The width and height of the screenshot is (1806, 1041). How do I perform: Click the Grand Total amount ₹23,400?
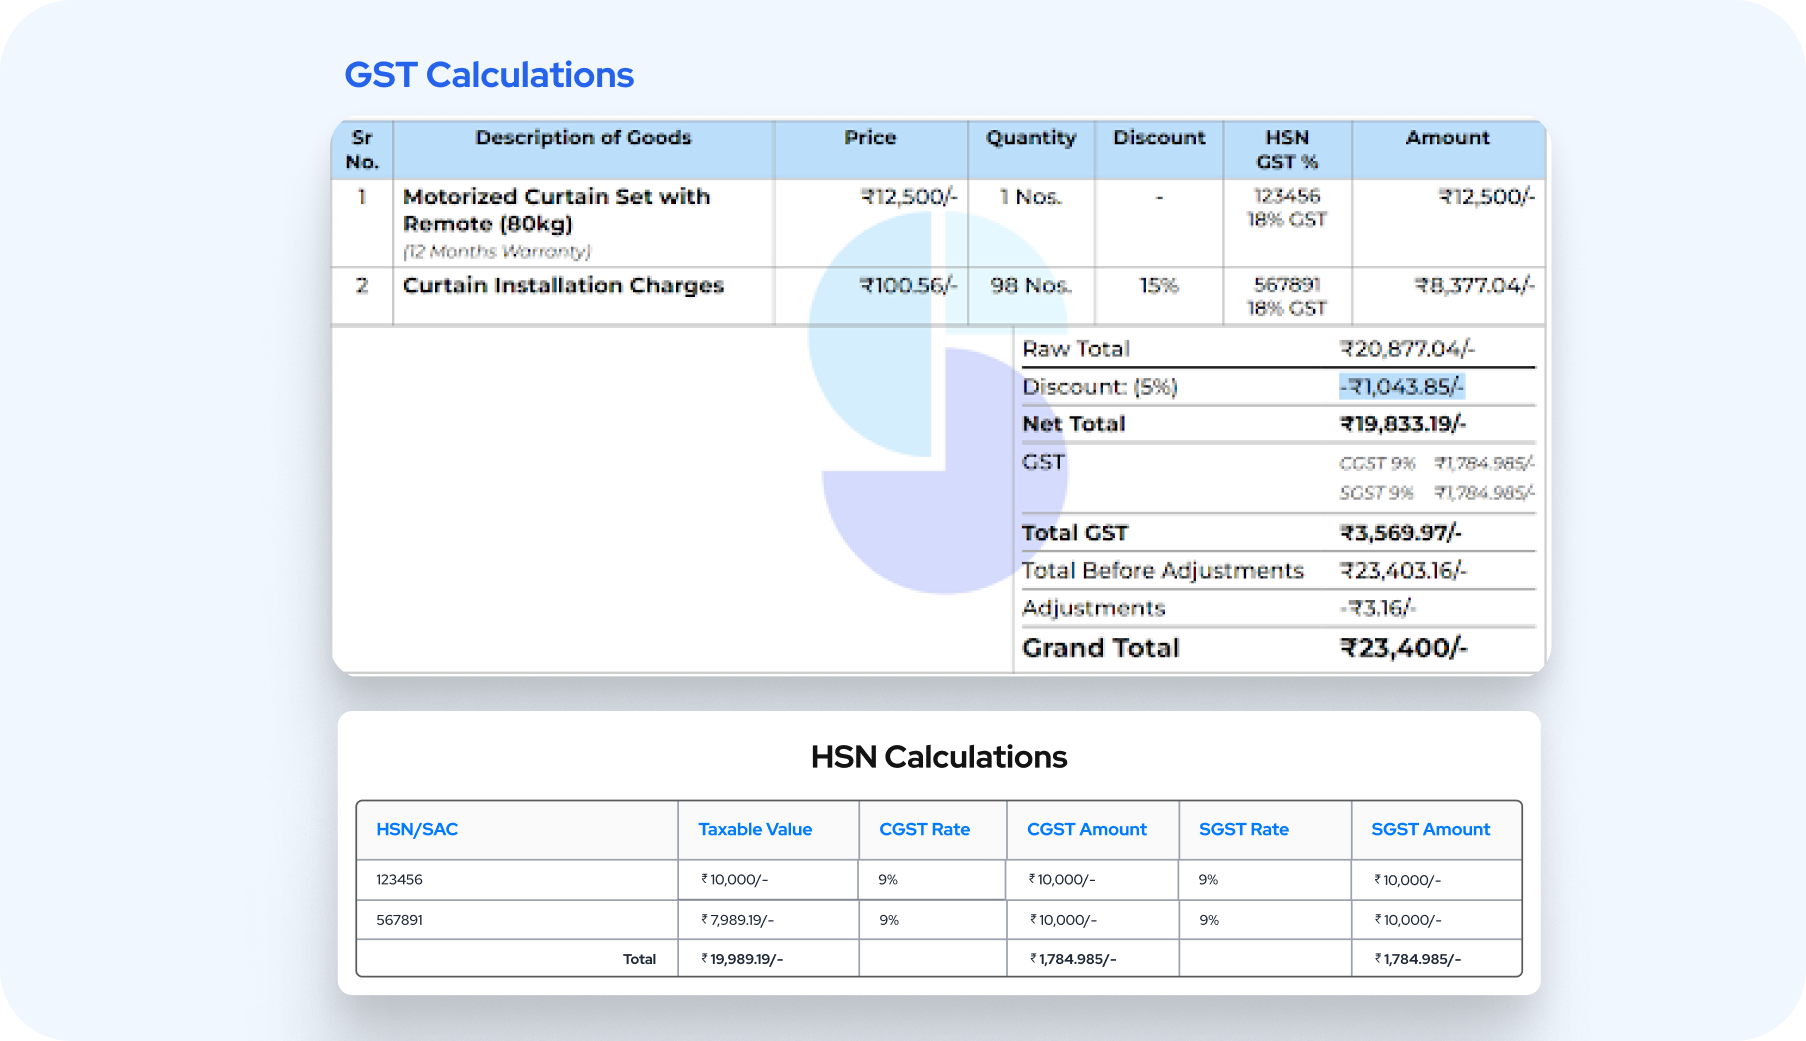point(1403,648)
